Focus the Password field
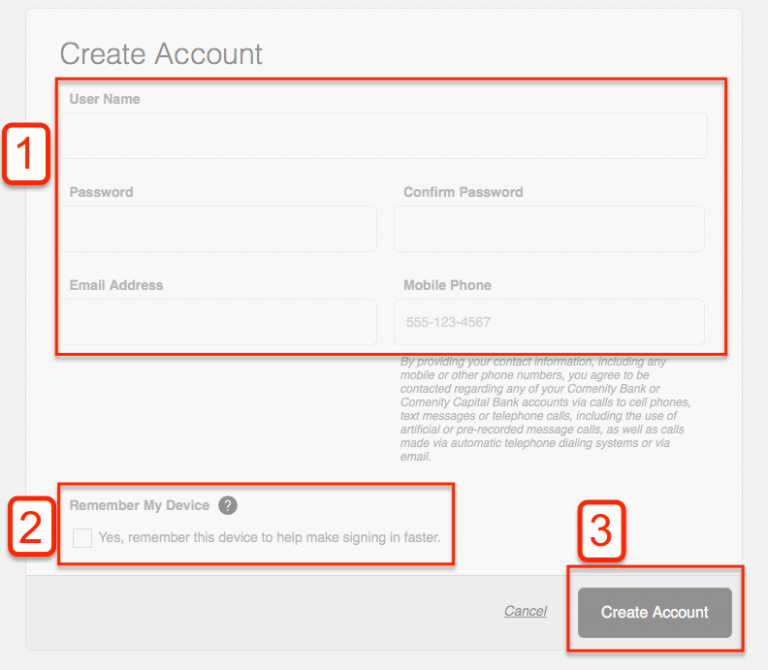The image size is (768, 670). [218, 229]
